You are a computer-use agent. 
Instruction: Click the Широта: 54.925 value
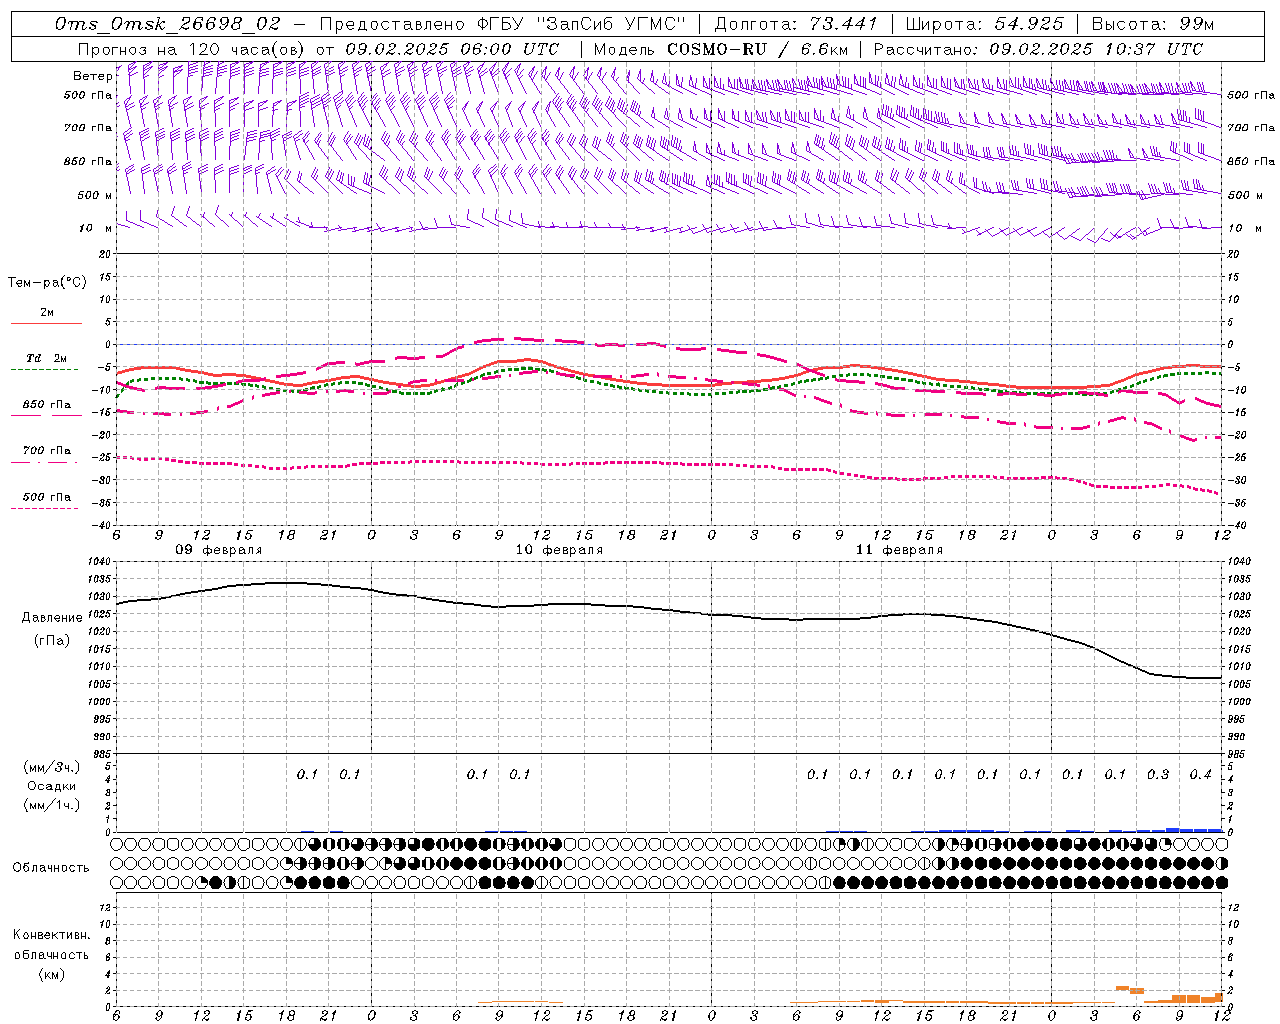[x=984, y=24]
